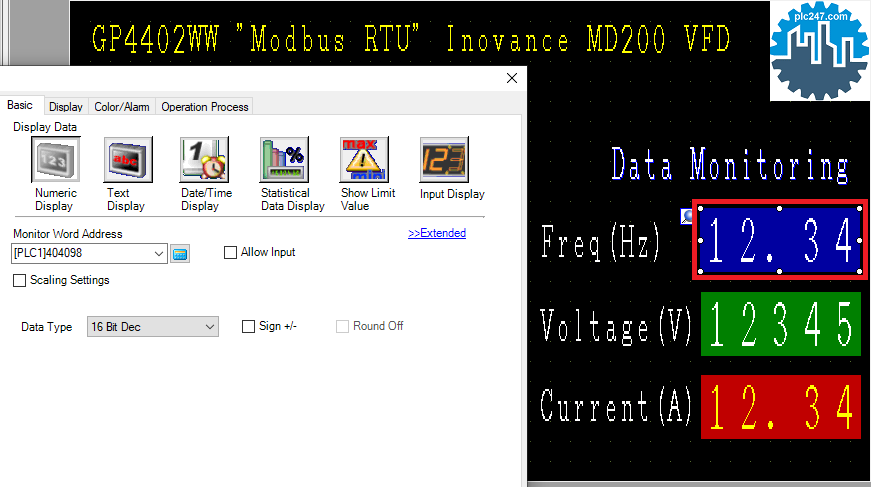Select the Statistical Data Display icon
Viewport: 871px width, 487px height.
click(x=284, y=160)
